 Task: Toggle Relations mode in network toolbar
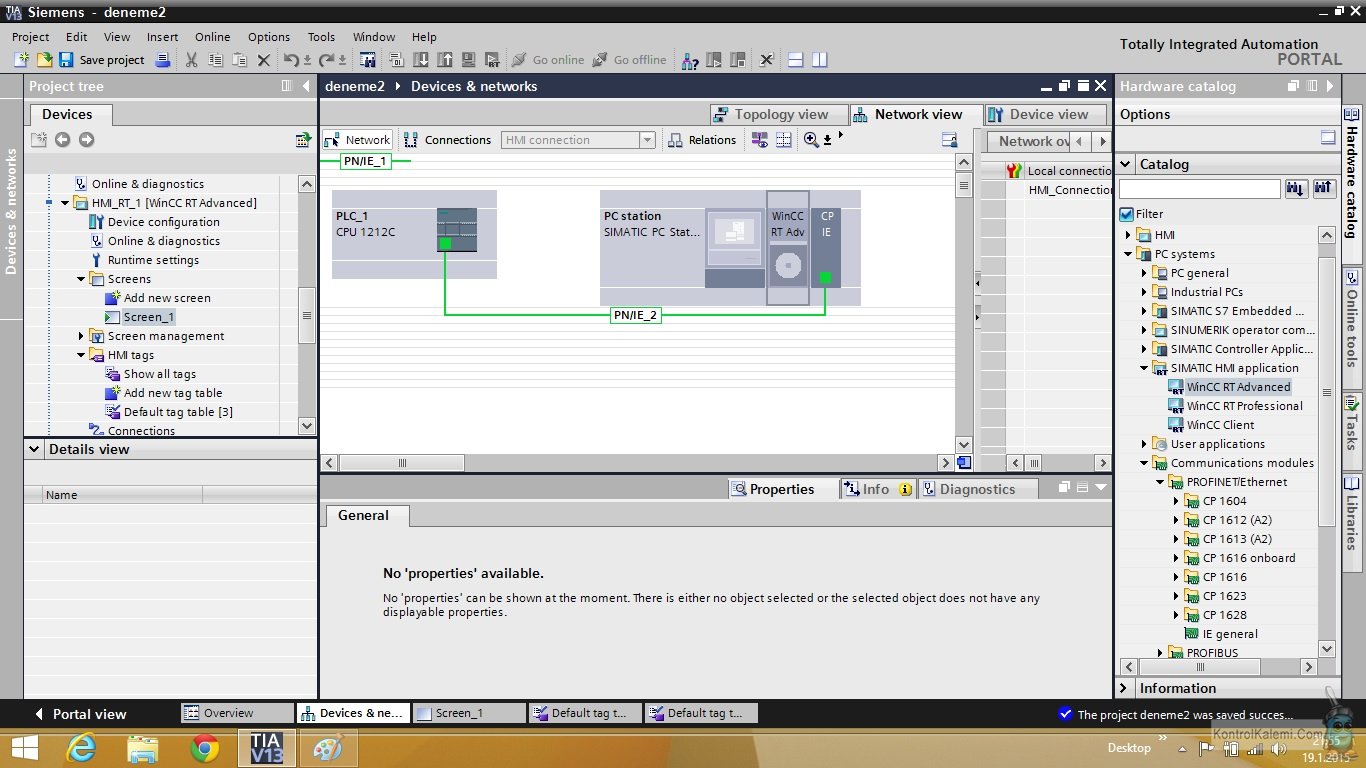702,140
